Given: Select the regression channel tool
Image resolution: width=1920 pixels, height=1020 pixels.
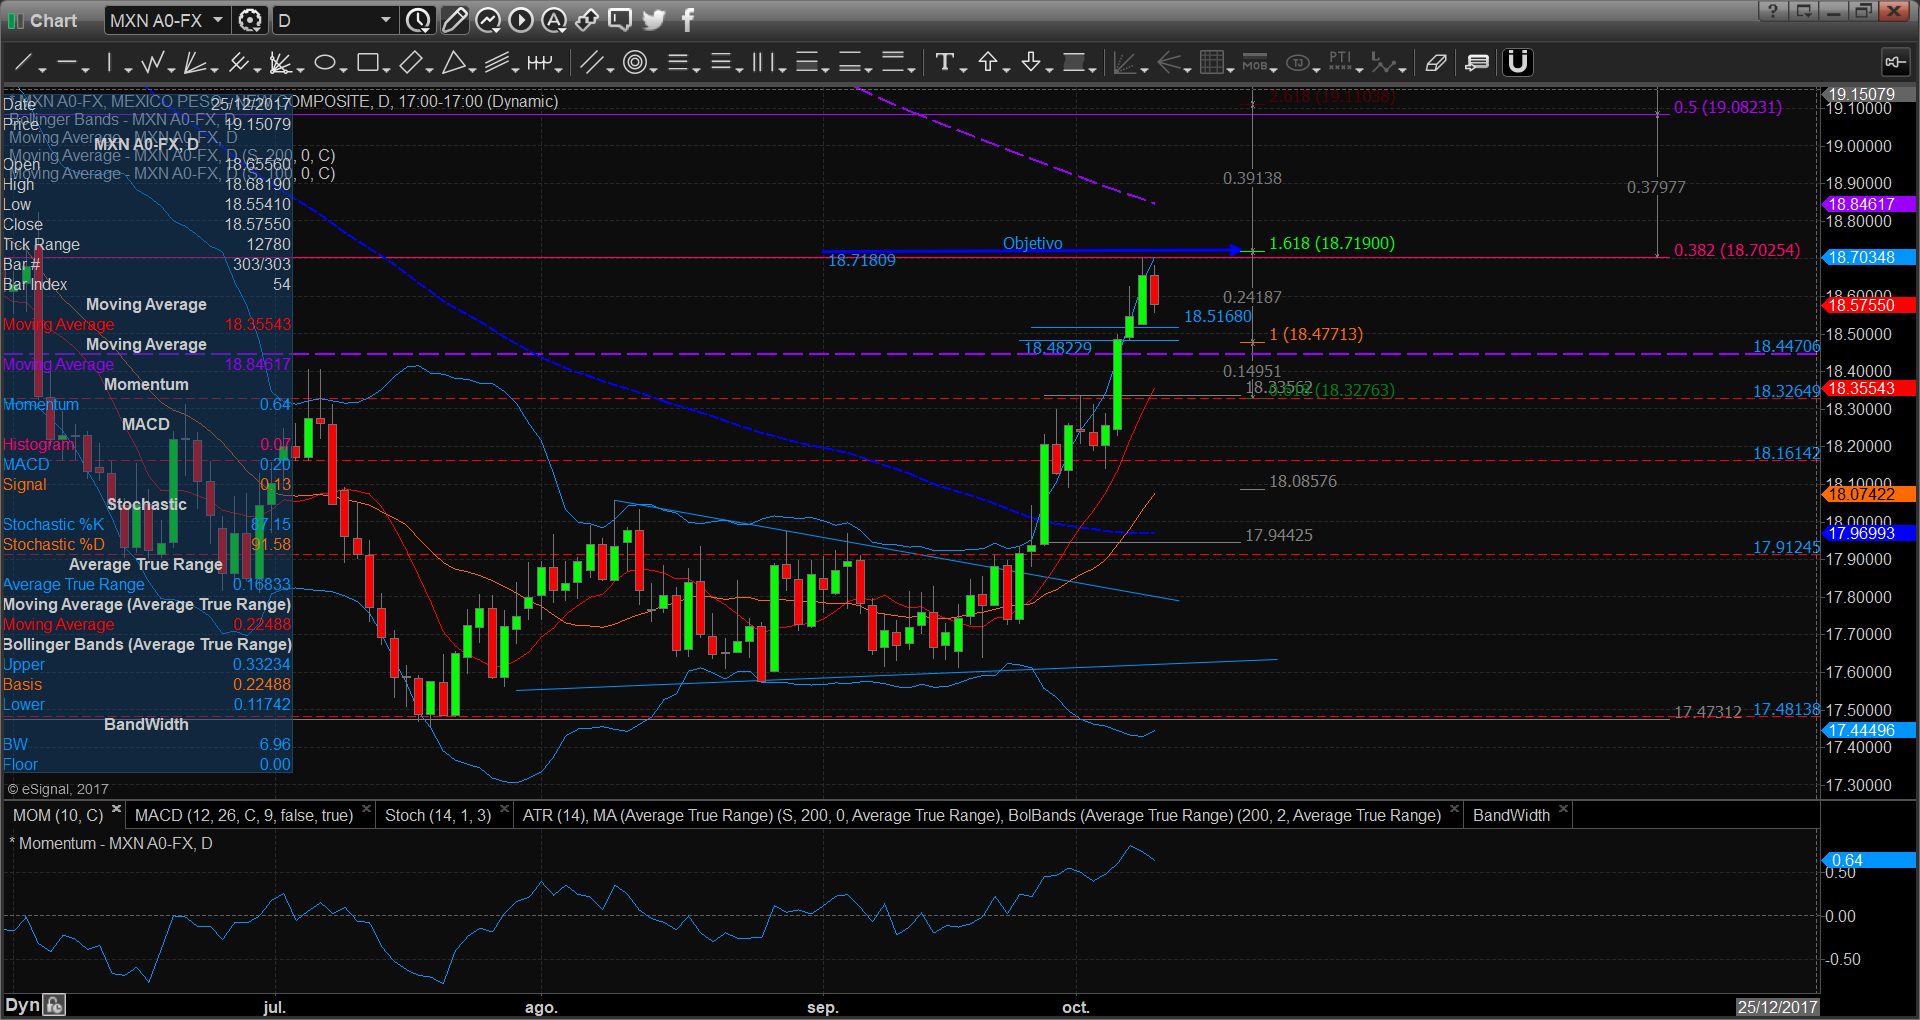Looking at the screenshot, I should click(497, 63).
